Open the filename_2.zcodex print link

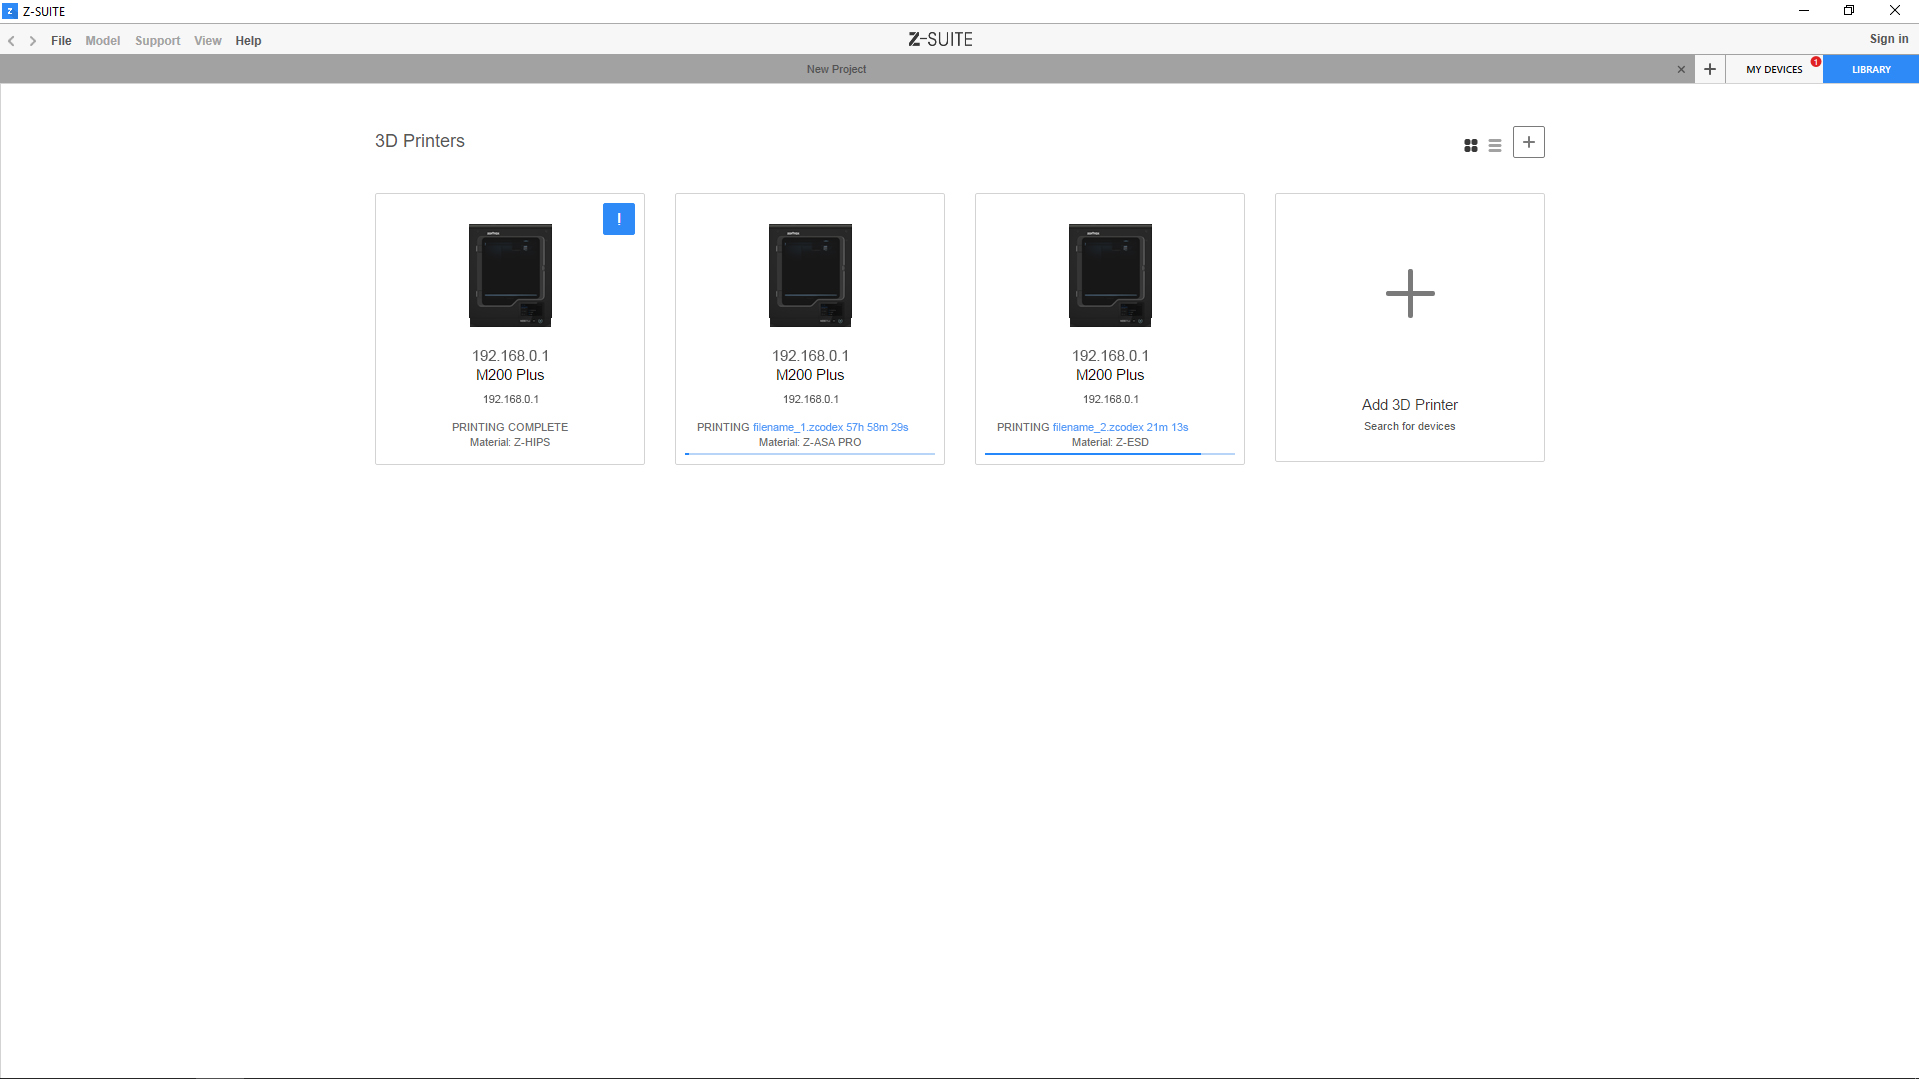coord(1097,427)
